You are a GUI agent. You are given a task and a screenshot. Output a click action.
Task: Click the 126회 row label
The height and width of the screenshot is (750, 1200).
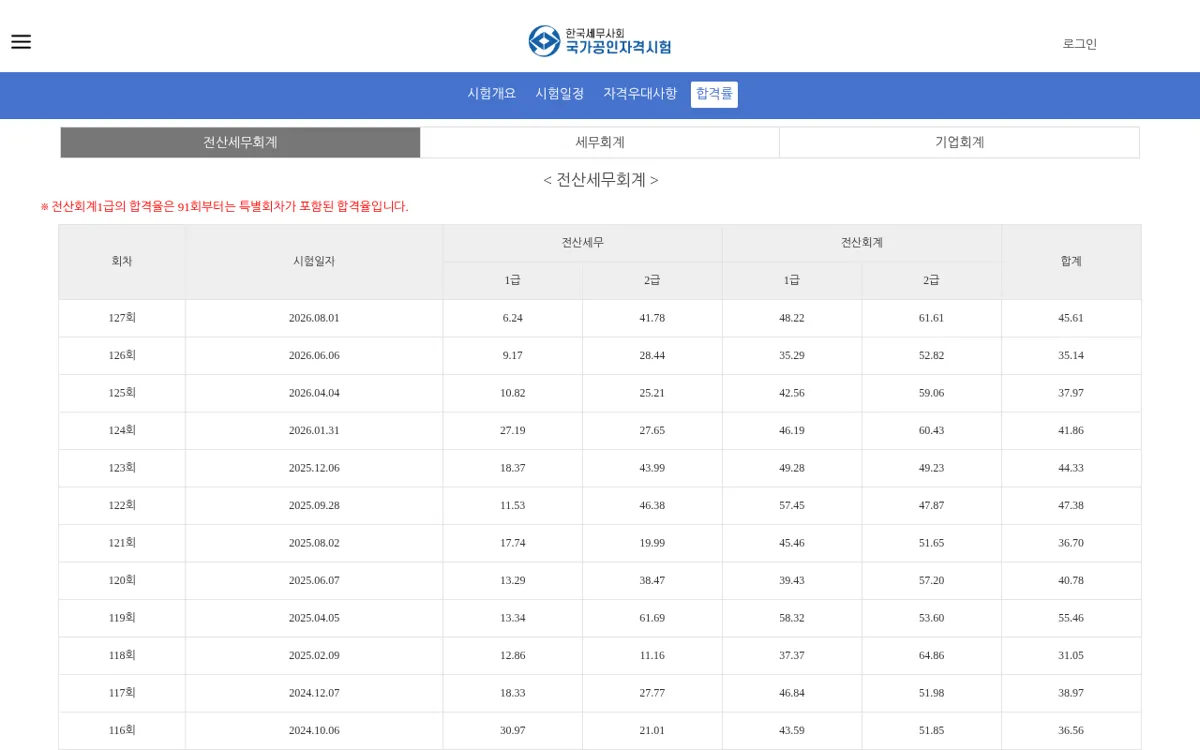tap(122, 355)
